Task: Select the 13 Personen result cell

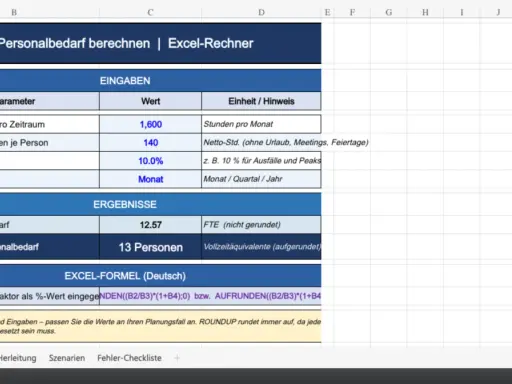Action: pyautogui.click(x=150, y=247)
